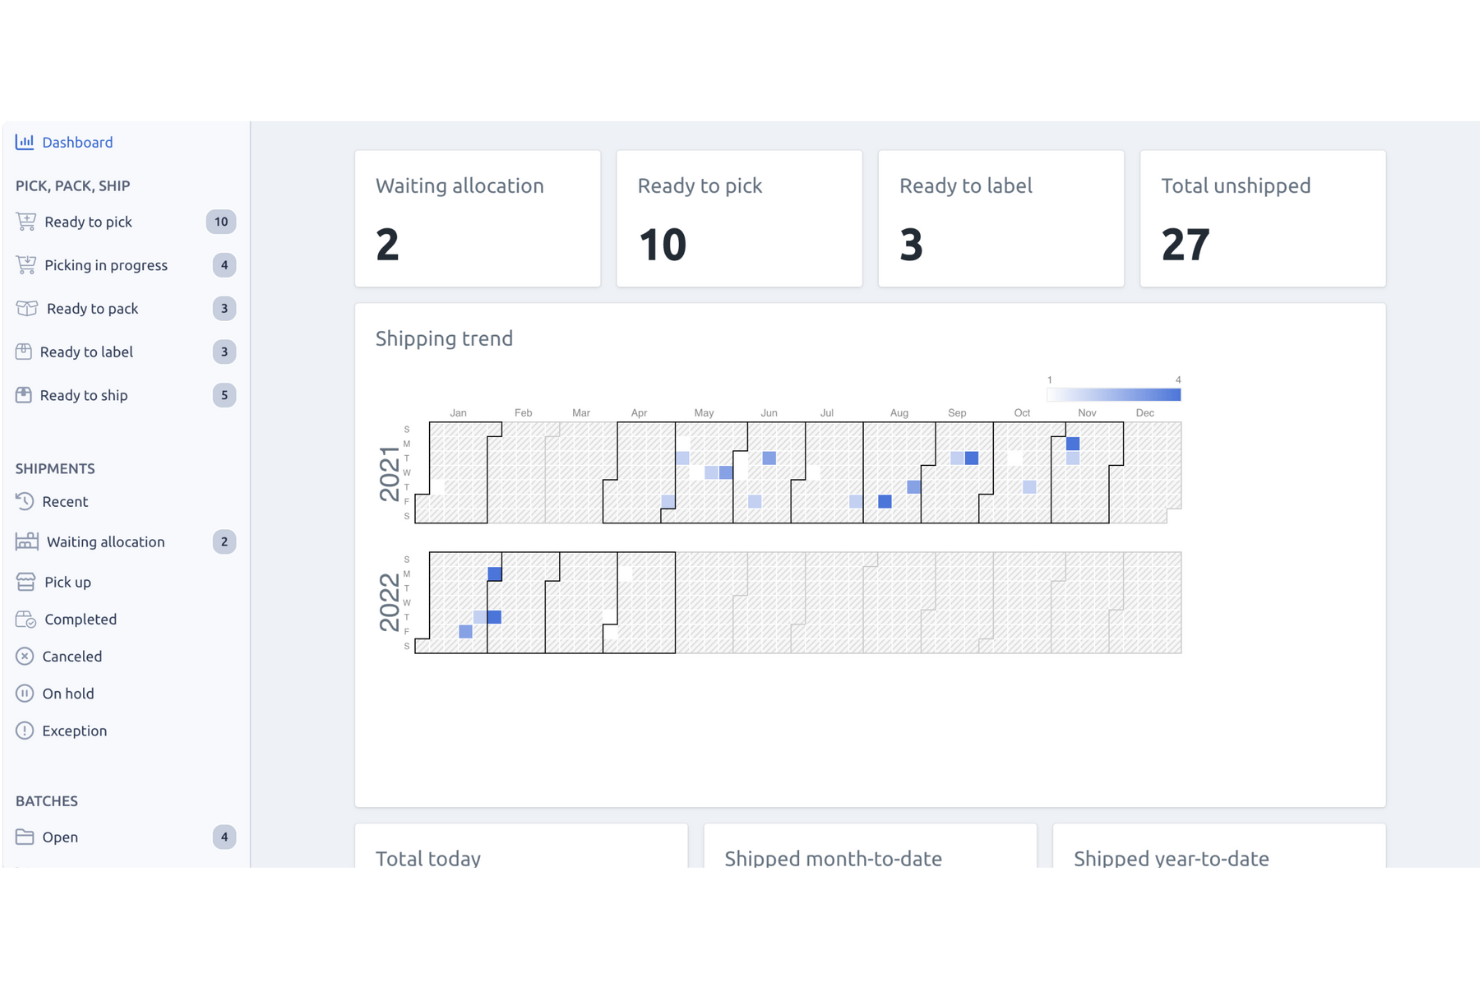
Task: Click the Waiting allocation count card
Action: pos(477,218)
